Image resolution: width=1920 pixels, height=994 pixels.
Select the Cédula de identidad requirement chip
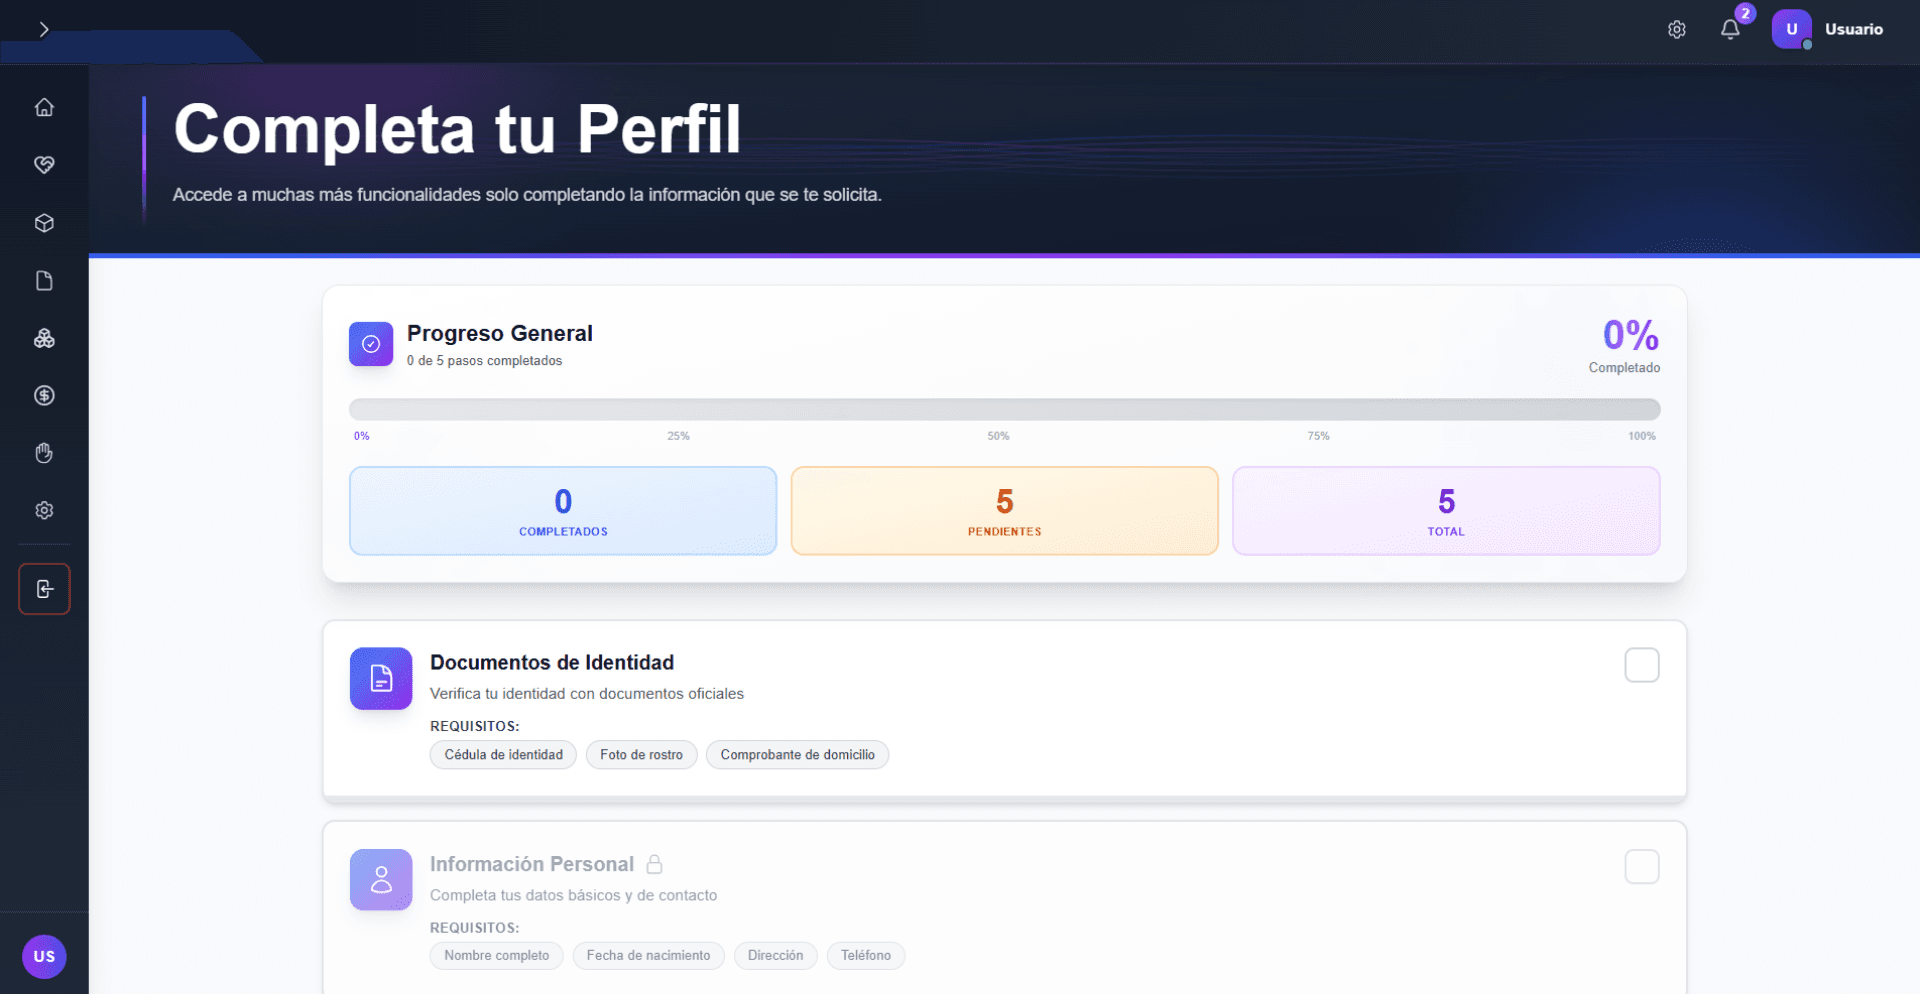pyautogui.click(x=503, y=755)
